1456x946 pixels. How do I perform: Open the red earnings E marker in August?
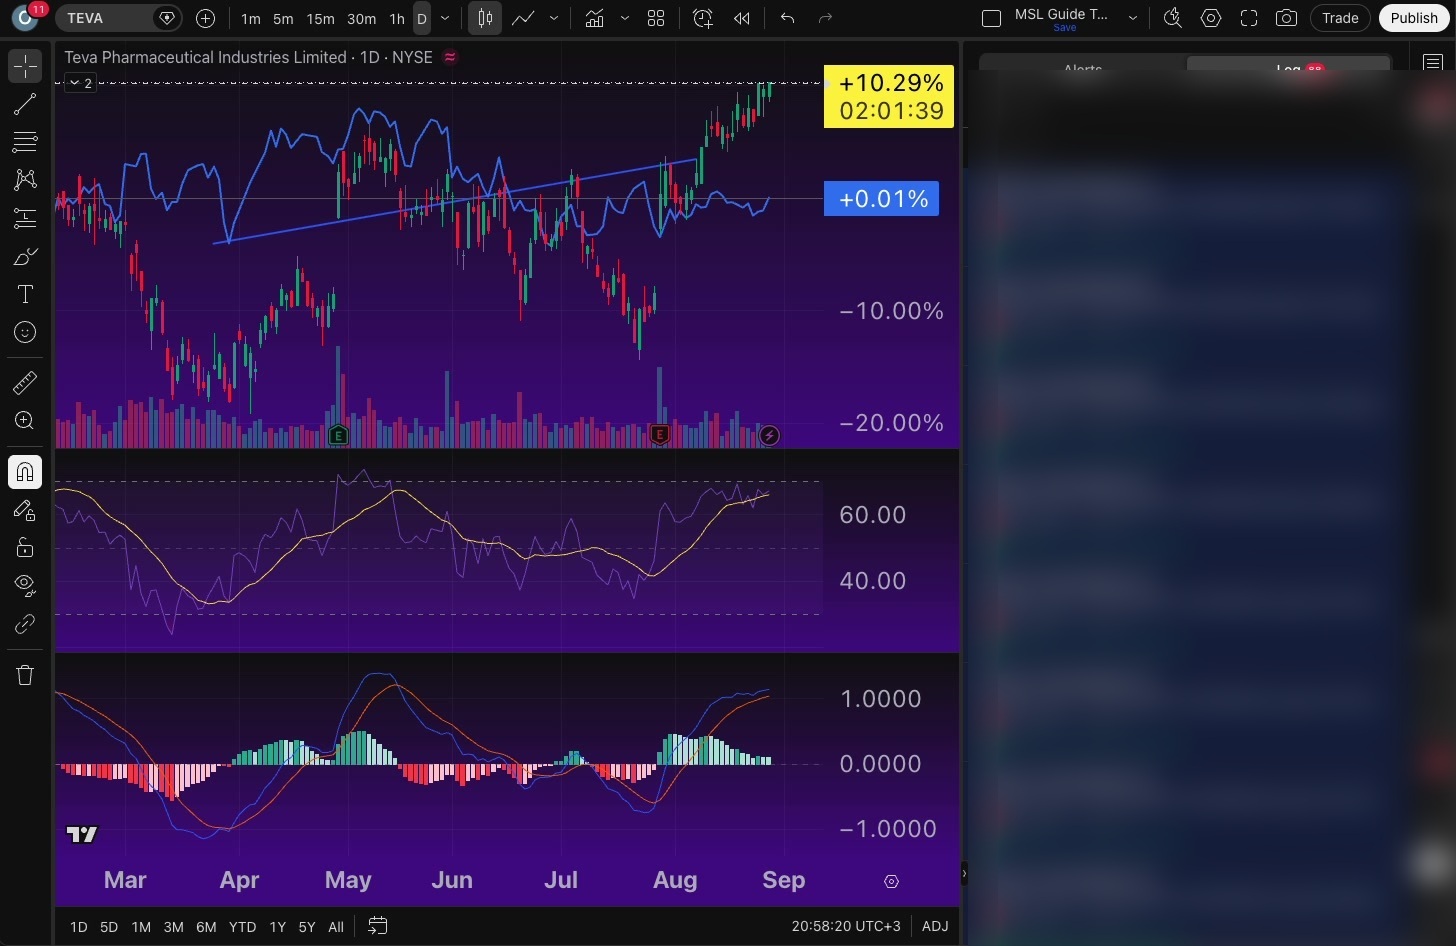point(659,434)
